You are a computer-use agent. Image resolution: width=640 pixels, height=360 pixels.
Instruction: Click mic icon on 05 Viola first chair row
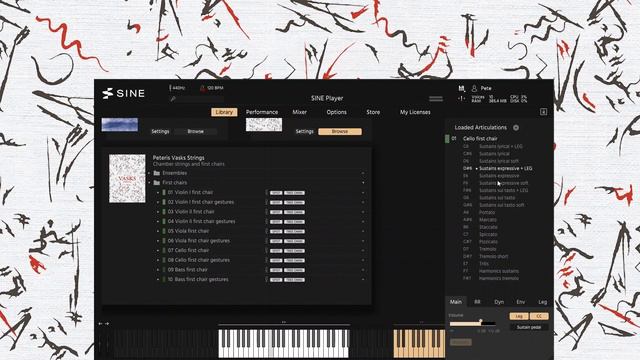click(267, 231)
